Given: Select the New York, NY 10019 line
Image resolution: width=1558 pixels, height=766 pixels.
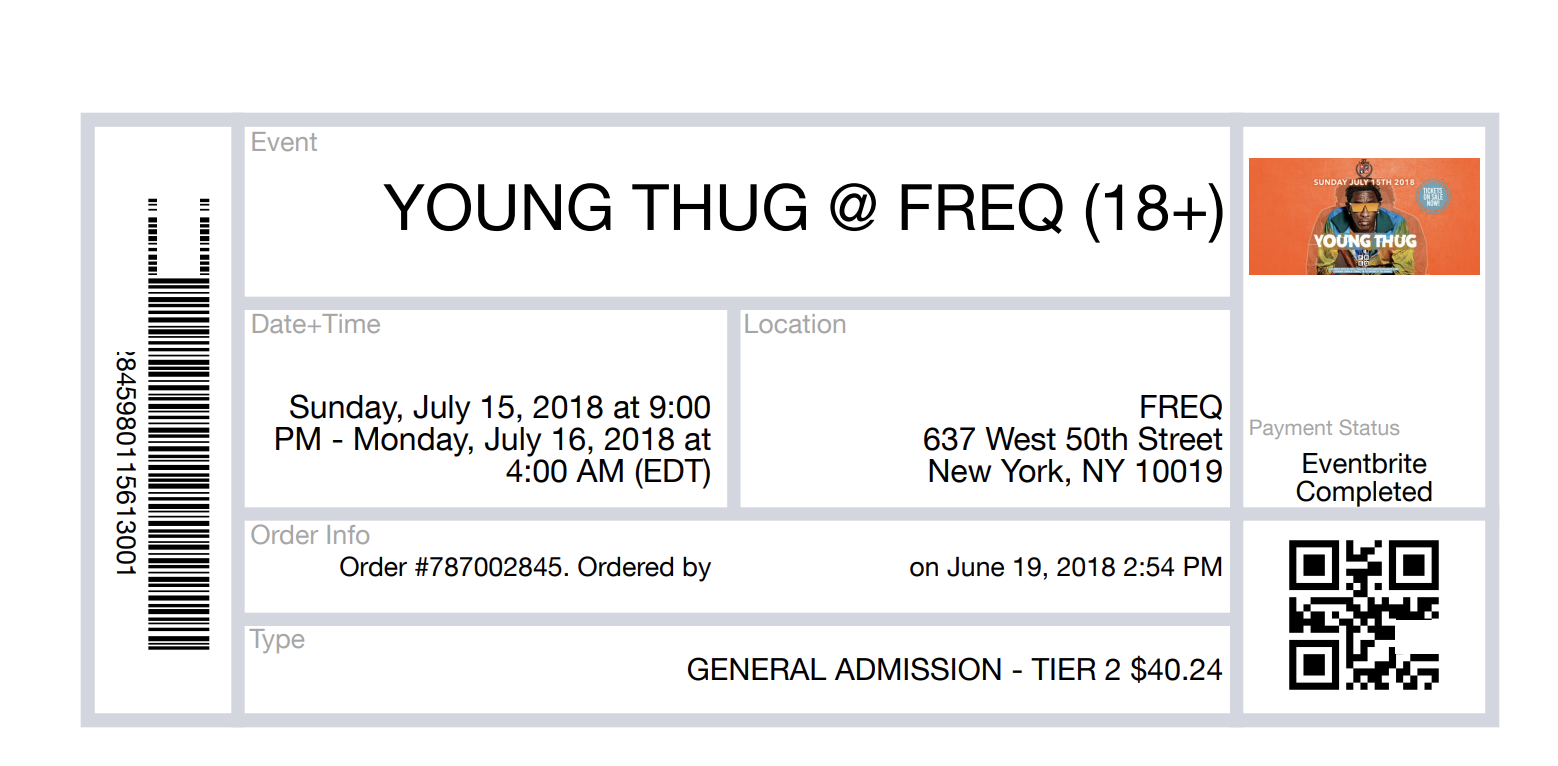Looking at the screenshot, I should coord(1075,471).
